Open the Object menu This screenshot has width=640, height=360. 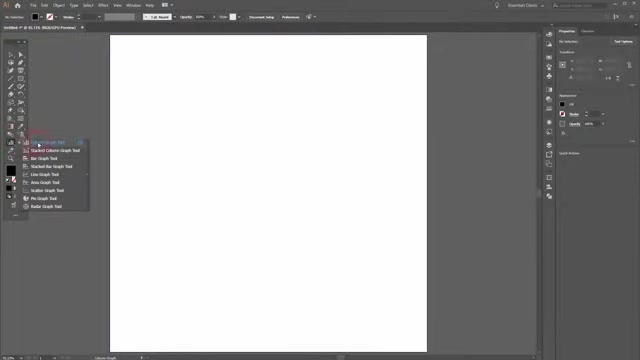[x=59, y=5]
